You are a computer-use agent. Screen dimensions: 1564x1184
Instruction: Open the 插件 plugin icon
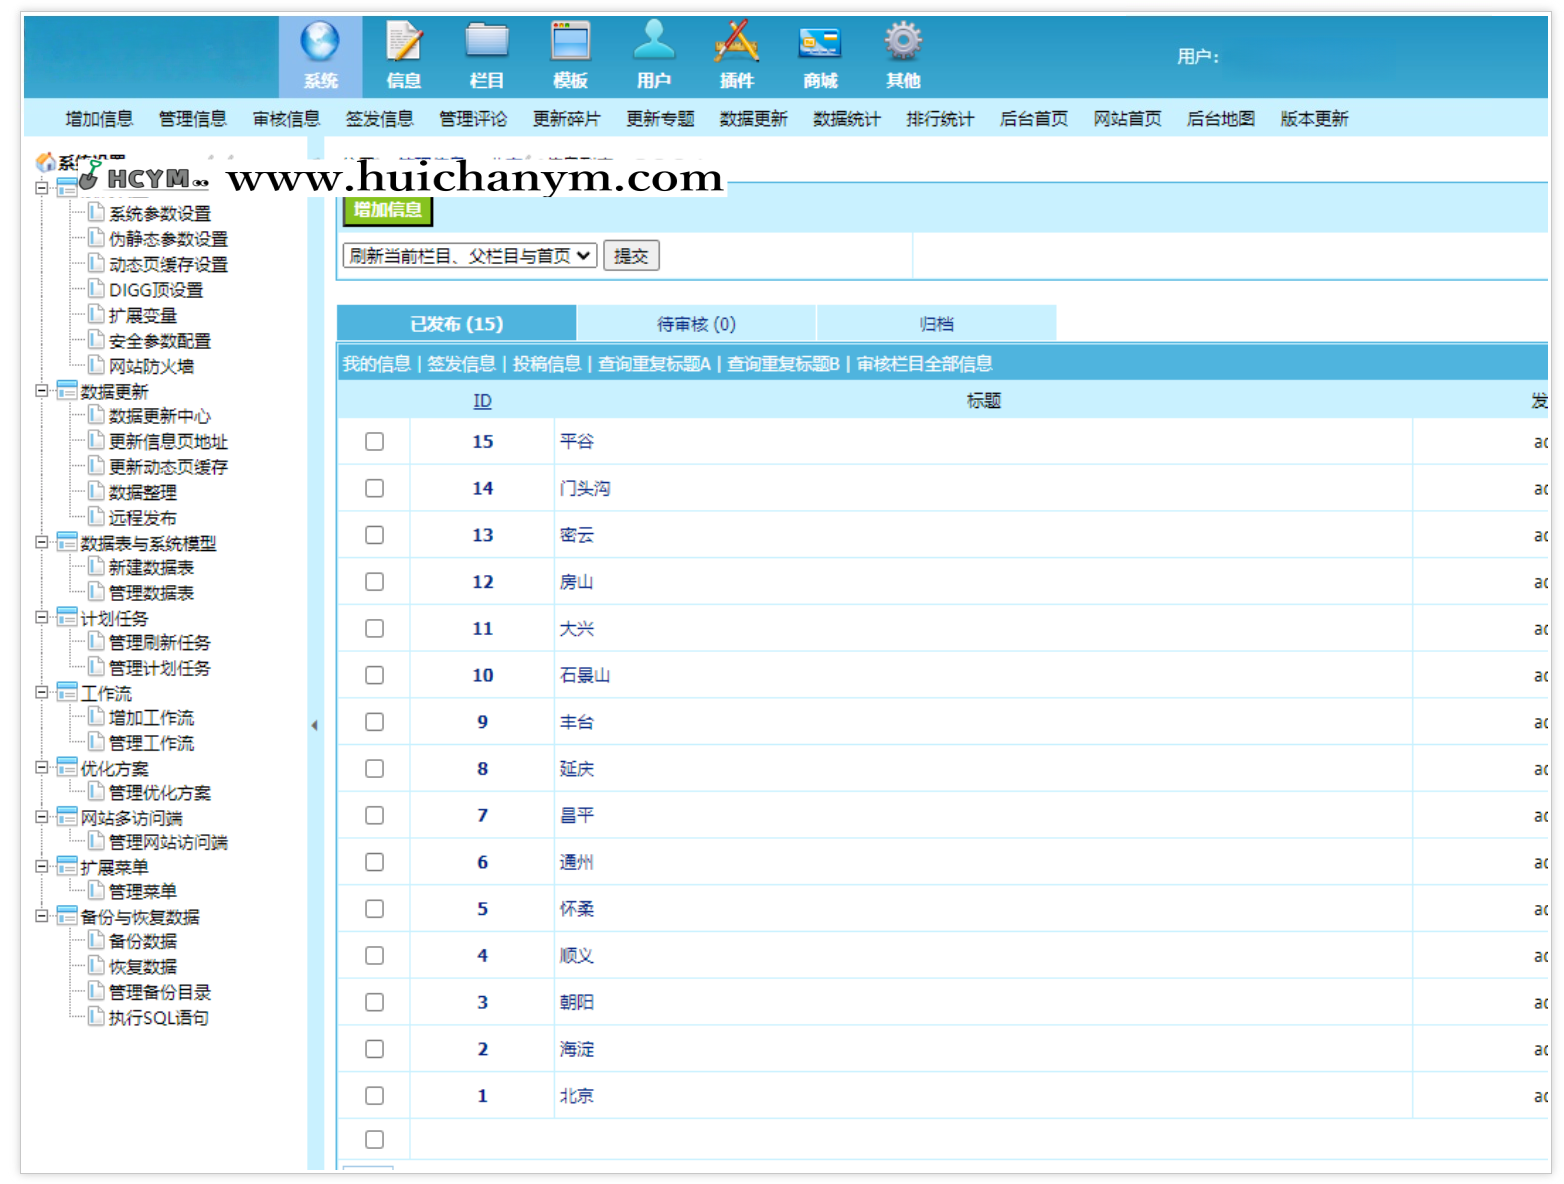coord(736,43)
